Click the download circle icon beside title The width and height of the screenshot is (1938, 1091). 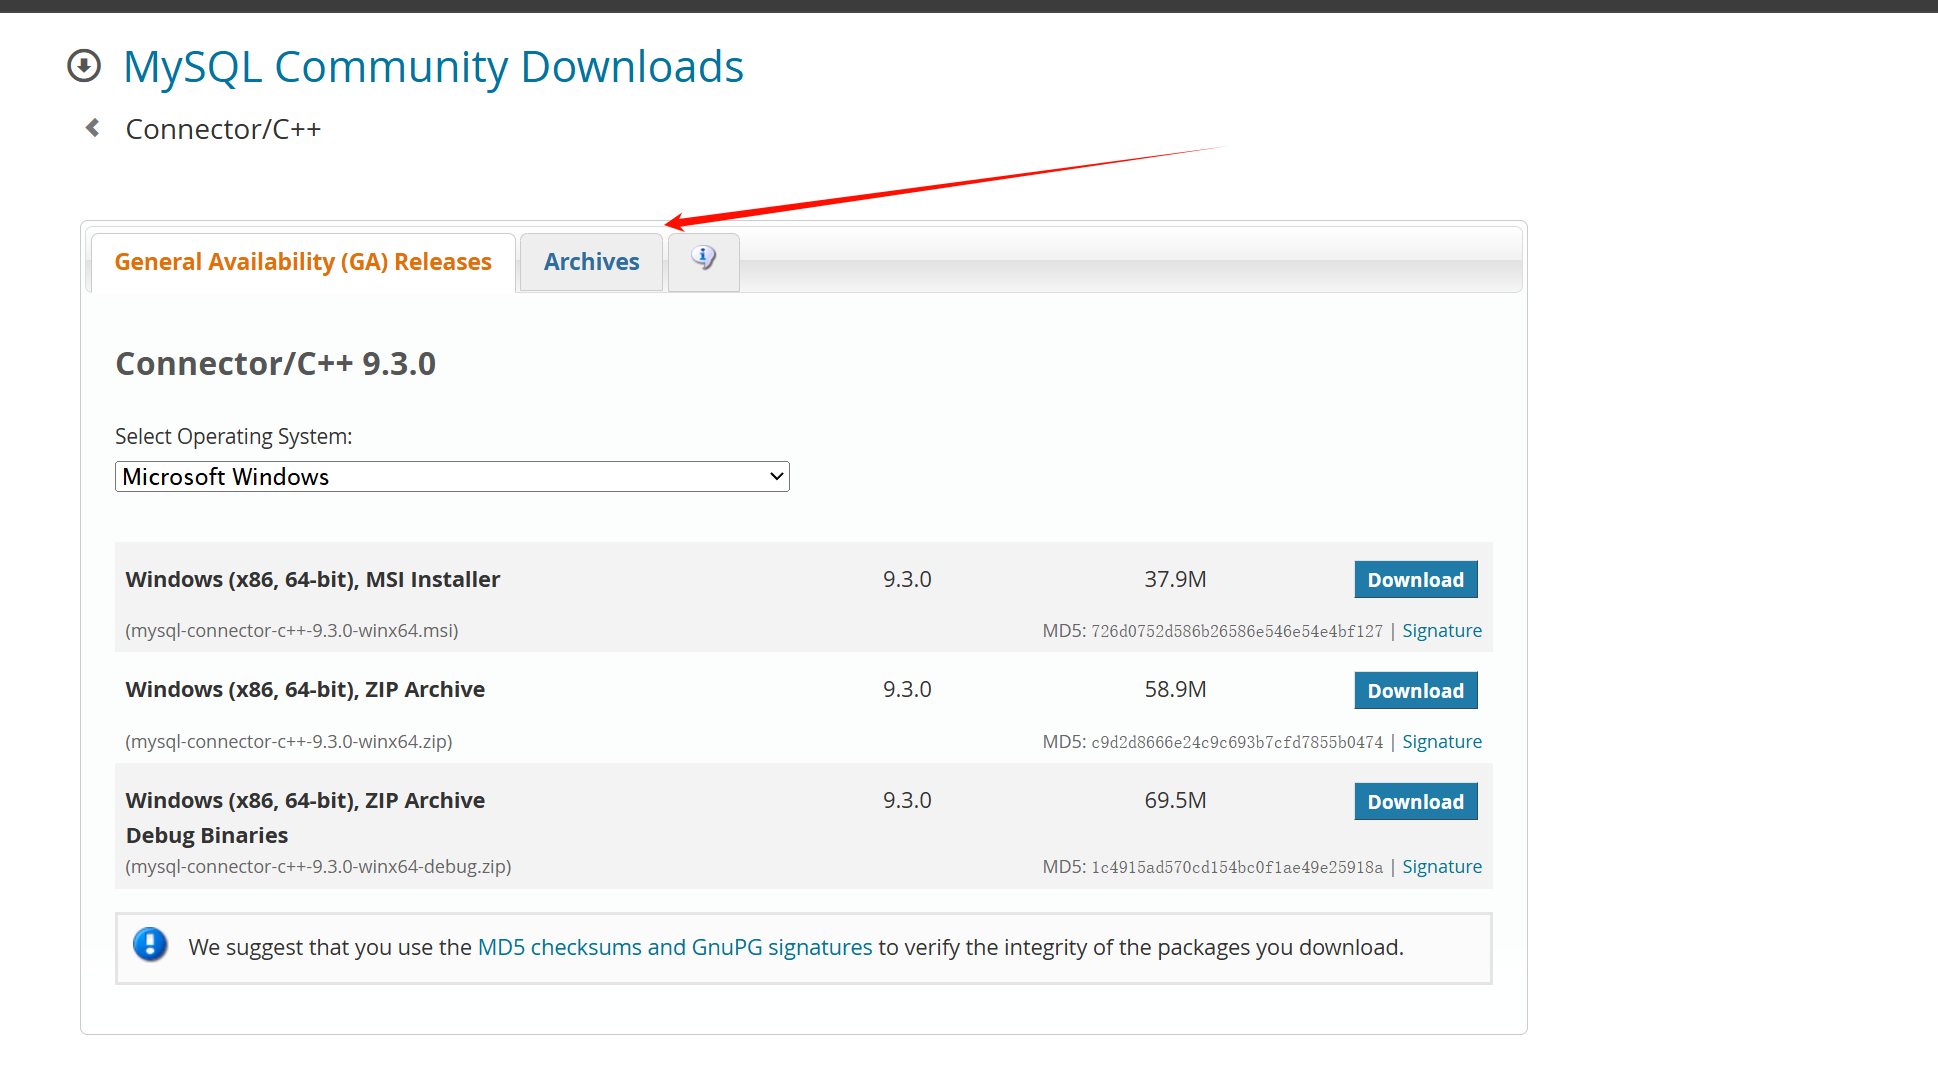point(84,66)
